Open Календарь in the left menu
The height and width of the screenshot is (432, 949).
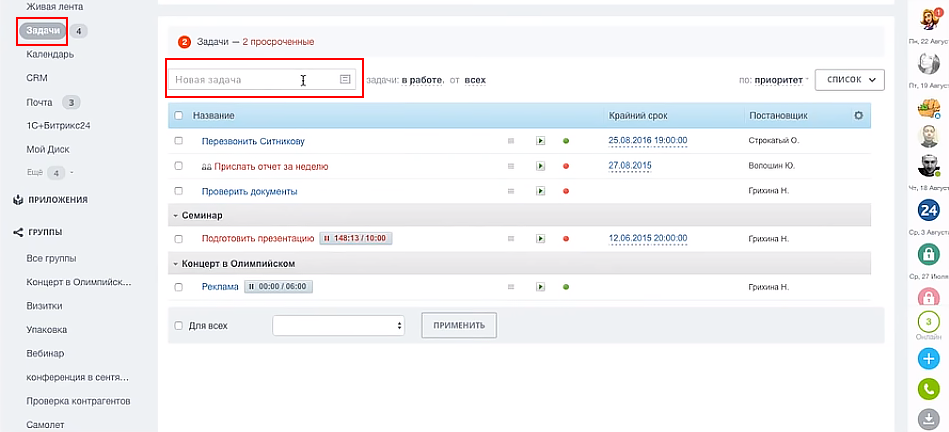point(50,54)
